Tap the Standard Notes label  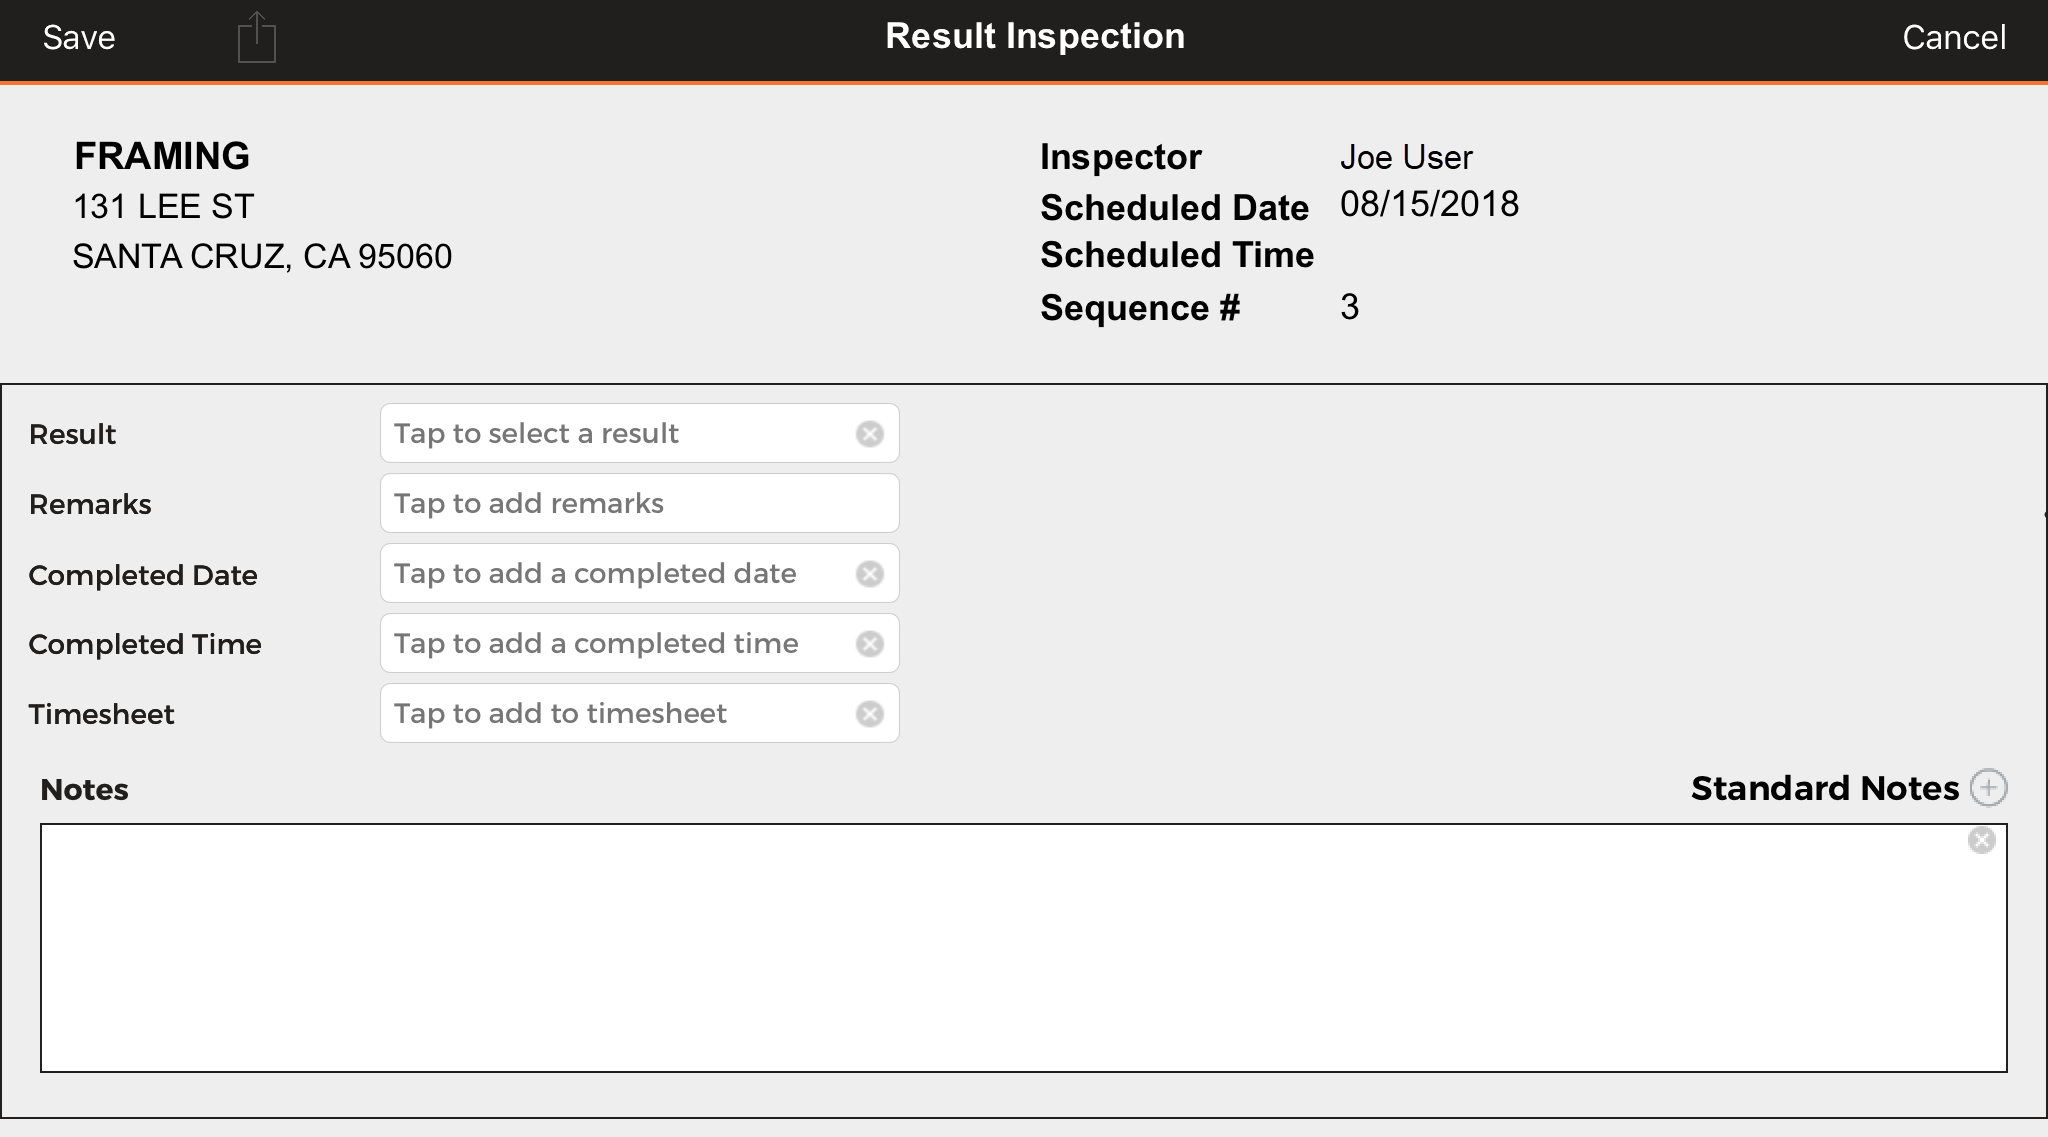coord(1824,788)
